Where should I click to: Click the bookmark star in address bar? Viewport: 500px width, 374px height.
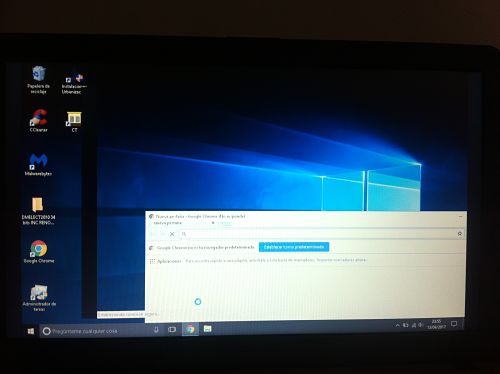[460, 234]
